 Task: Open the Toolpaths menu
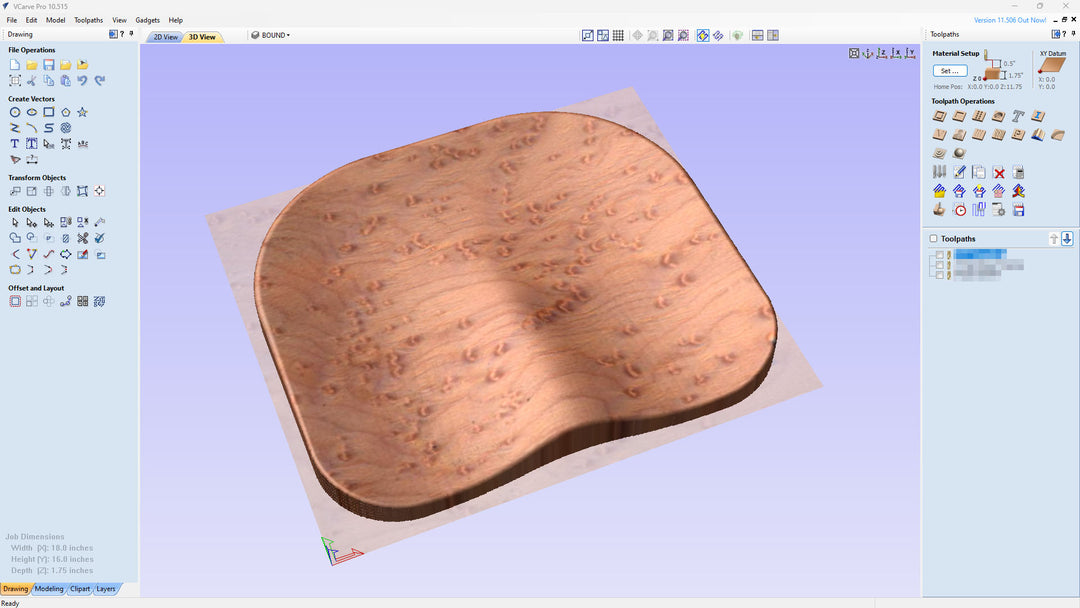(88, 20)
